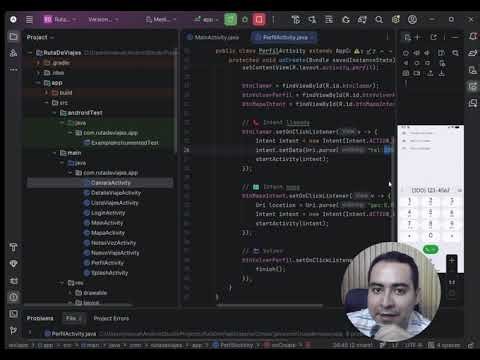Click horizontal scrollbar under code editor
Image resolution: width=480 pixels, height=360 pixels.
pyautogui.click(x=269, y=305)
